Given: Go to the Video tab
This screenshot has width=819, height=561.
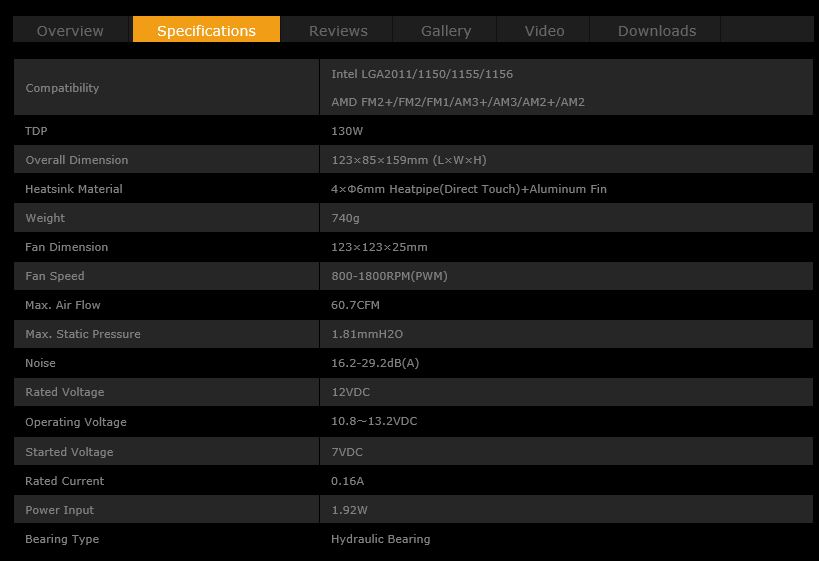Looking at the screenshot, I should [x=544, y=30].
